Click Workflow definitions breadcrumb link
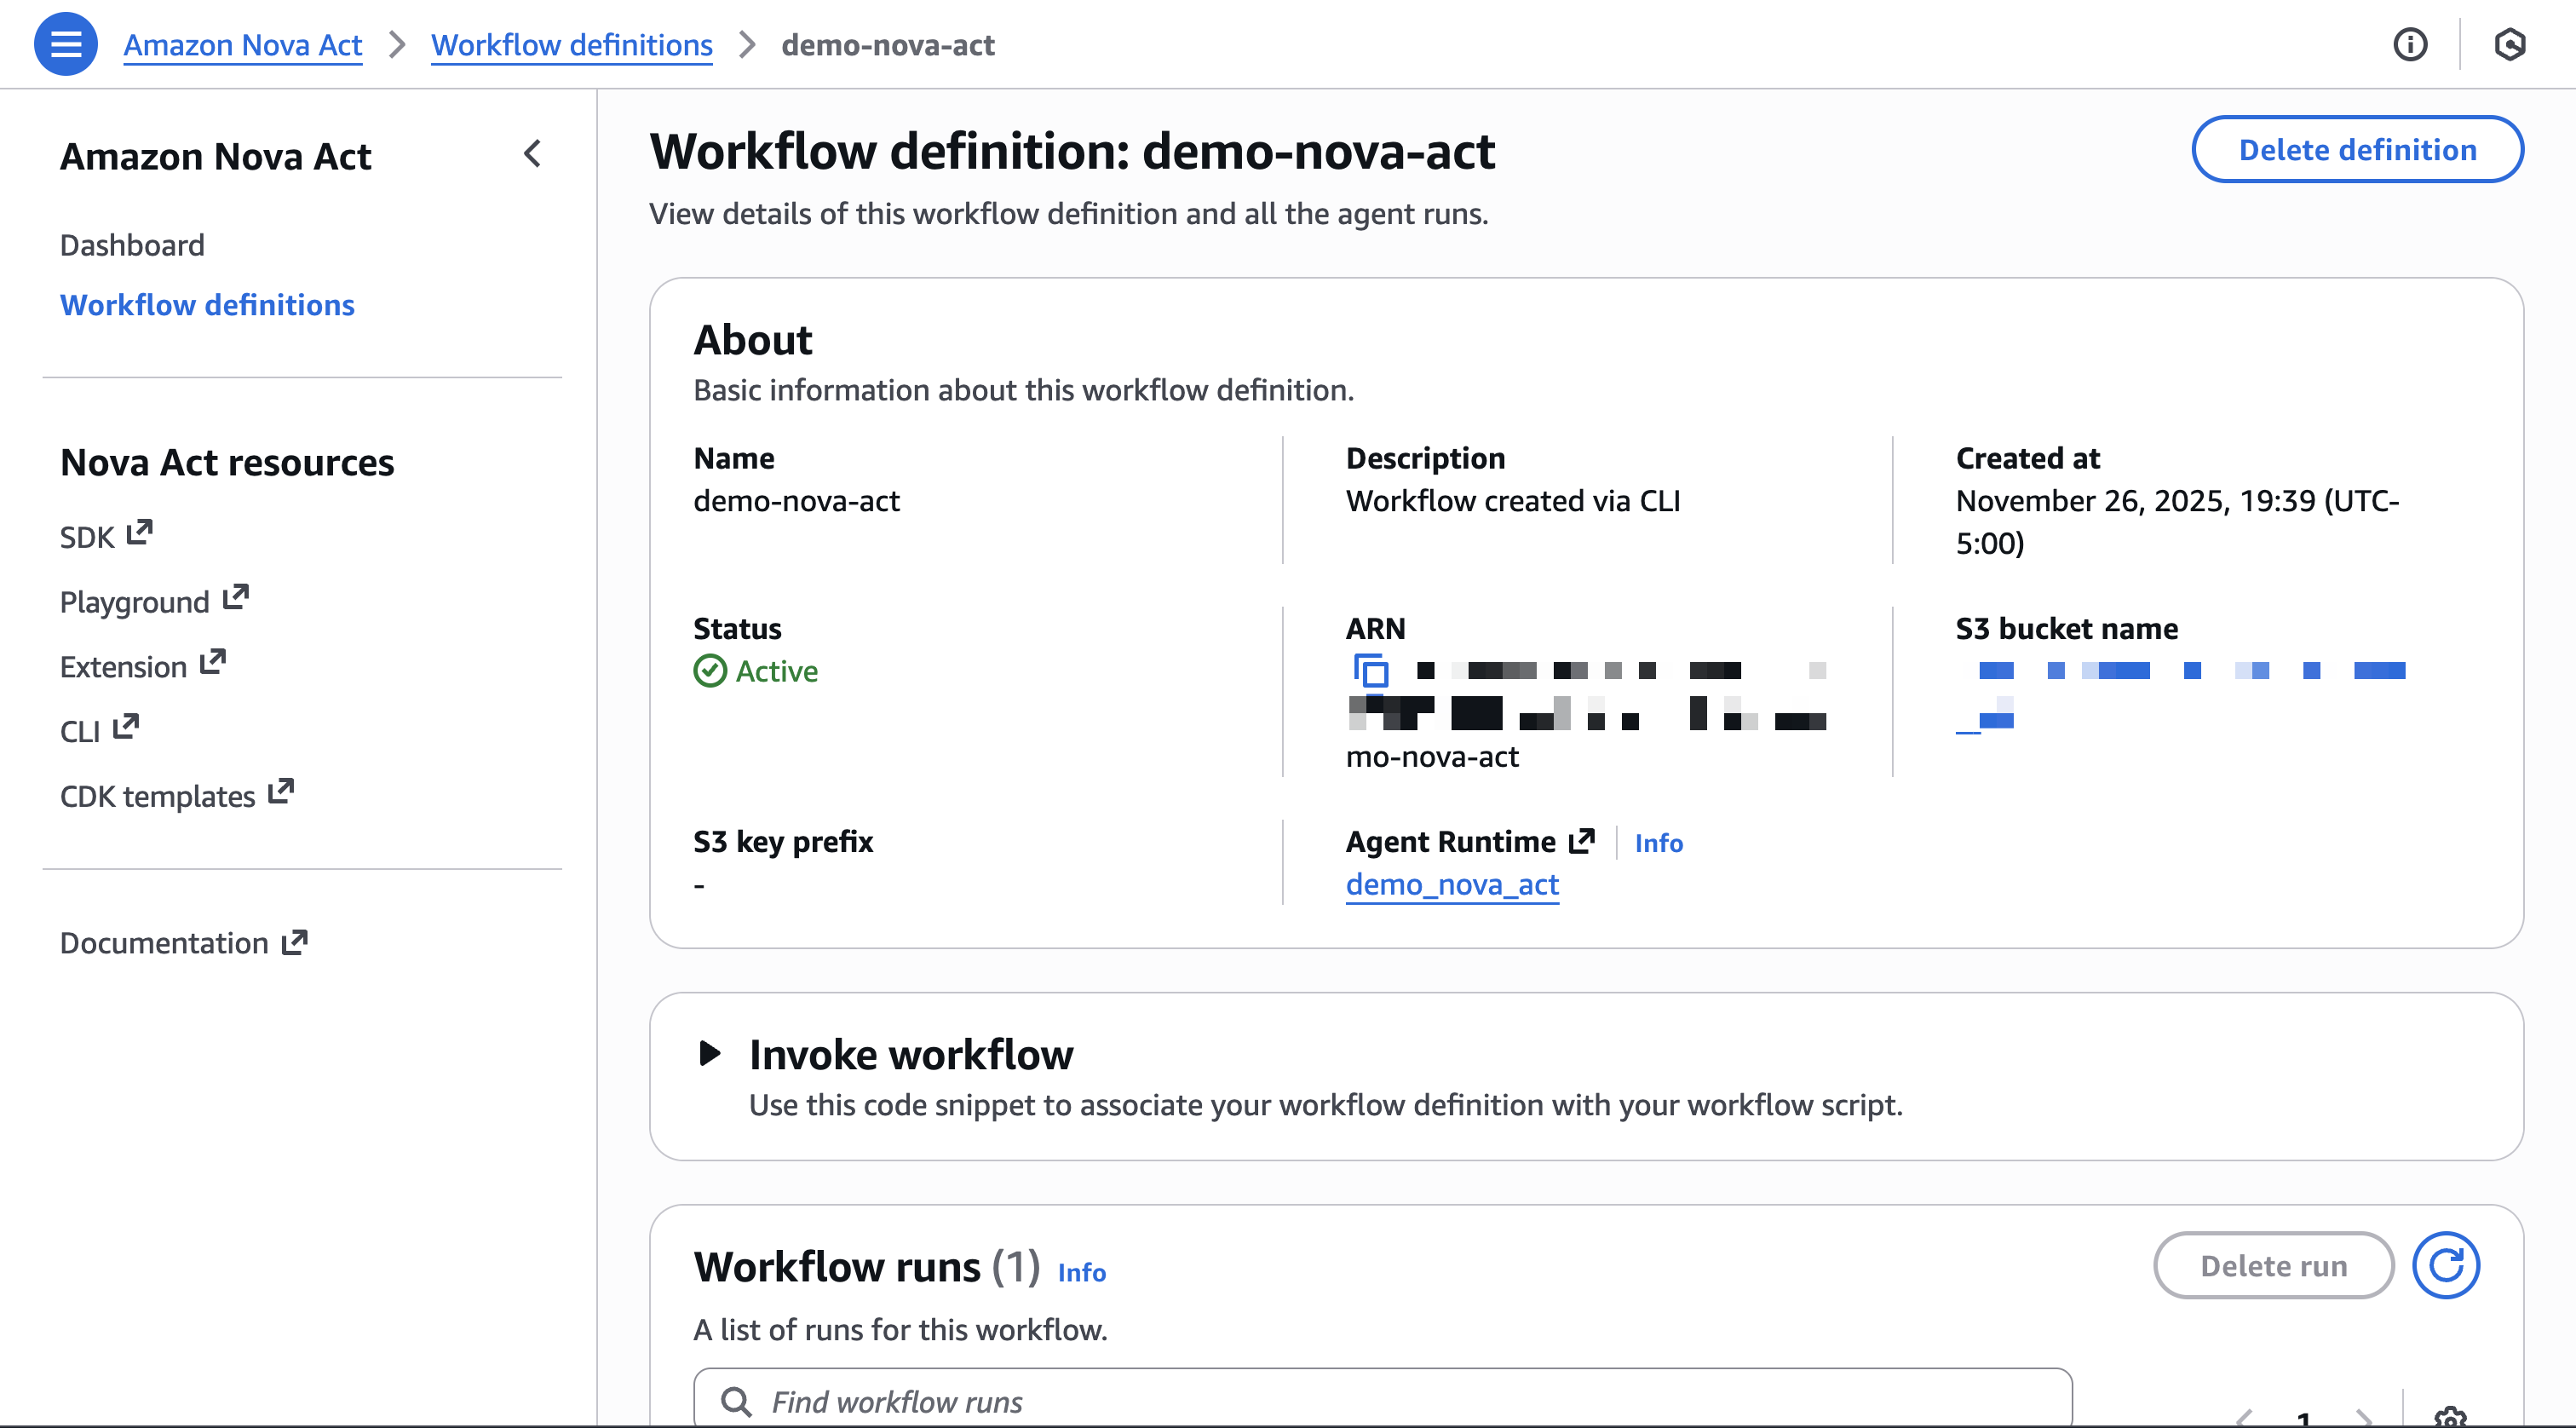This screenshot has width=2576, height=1428. tap(572, 45)
